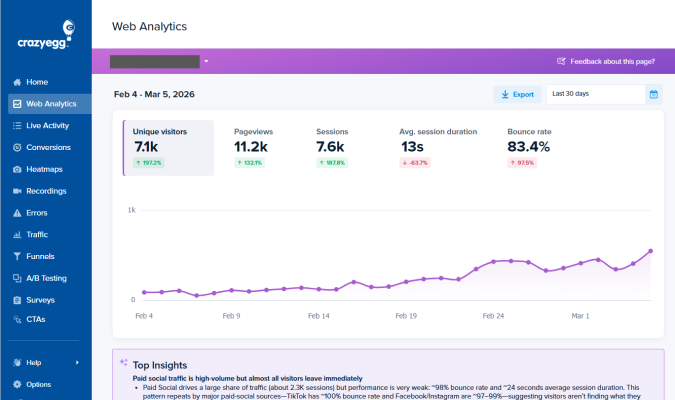The height and width of the screenshot is (400, 675).
Task: Click the Recordings camera icon
Action: 17,191
